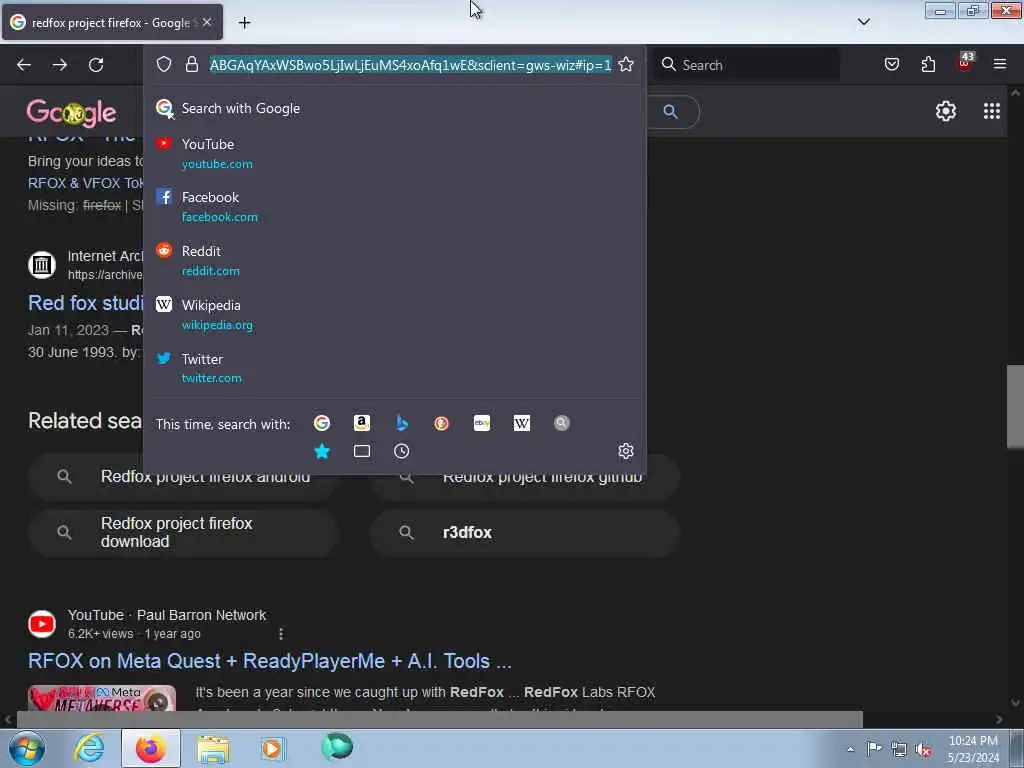Click the horizontal scrollbar at bottom
Screen dimensions: 1024x768
[440, 719]
